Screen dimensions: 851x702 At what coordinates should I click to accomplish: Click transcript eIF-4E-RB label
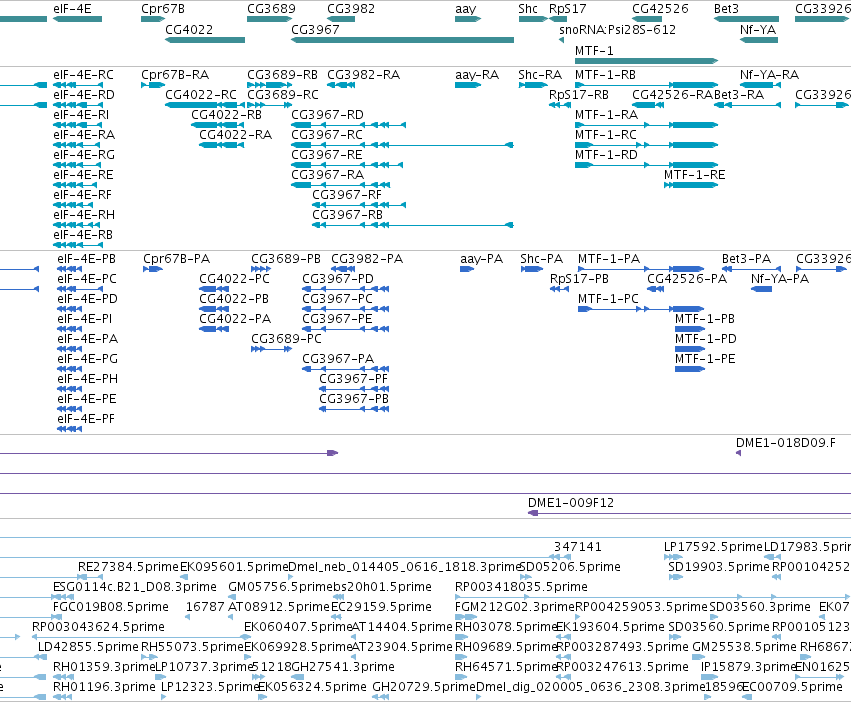pyautogui.click(x=83, y=235)
